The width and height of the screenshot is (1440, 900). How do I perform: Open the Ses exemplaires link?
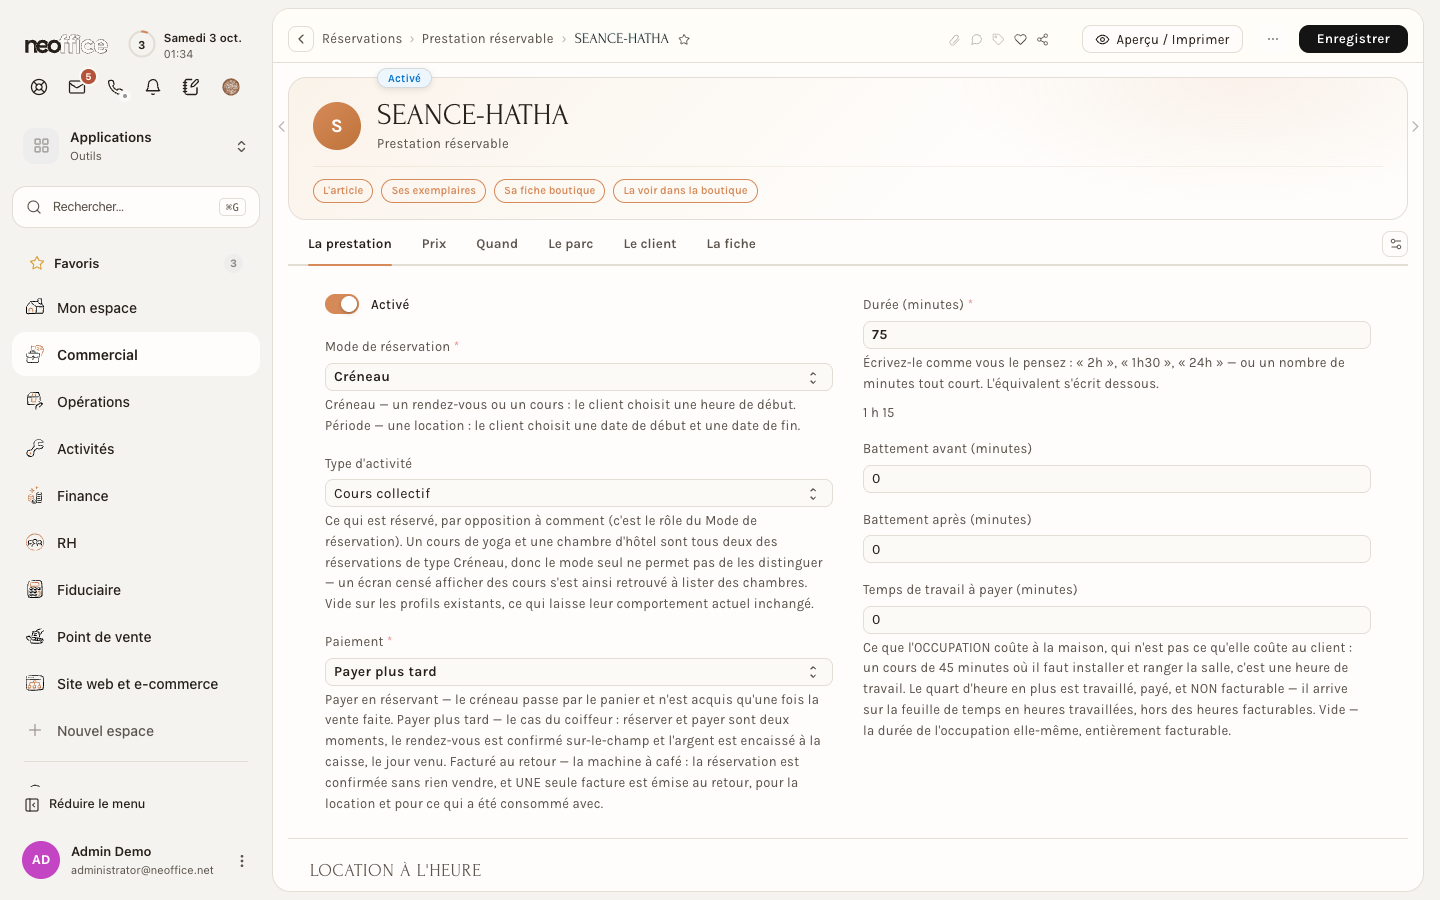point(433,191)
